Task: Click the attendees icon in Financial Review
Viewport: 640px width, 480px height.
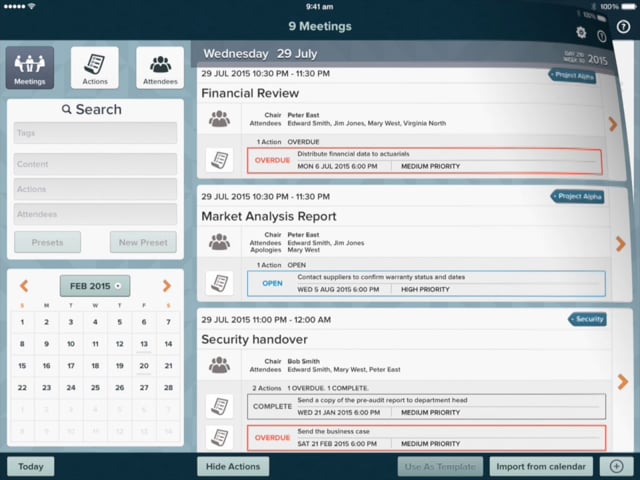Action: tap(219, 119)
